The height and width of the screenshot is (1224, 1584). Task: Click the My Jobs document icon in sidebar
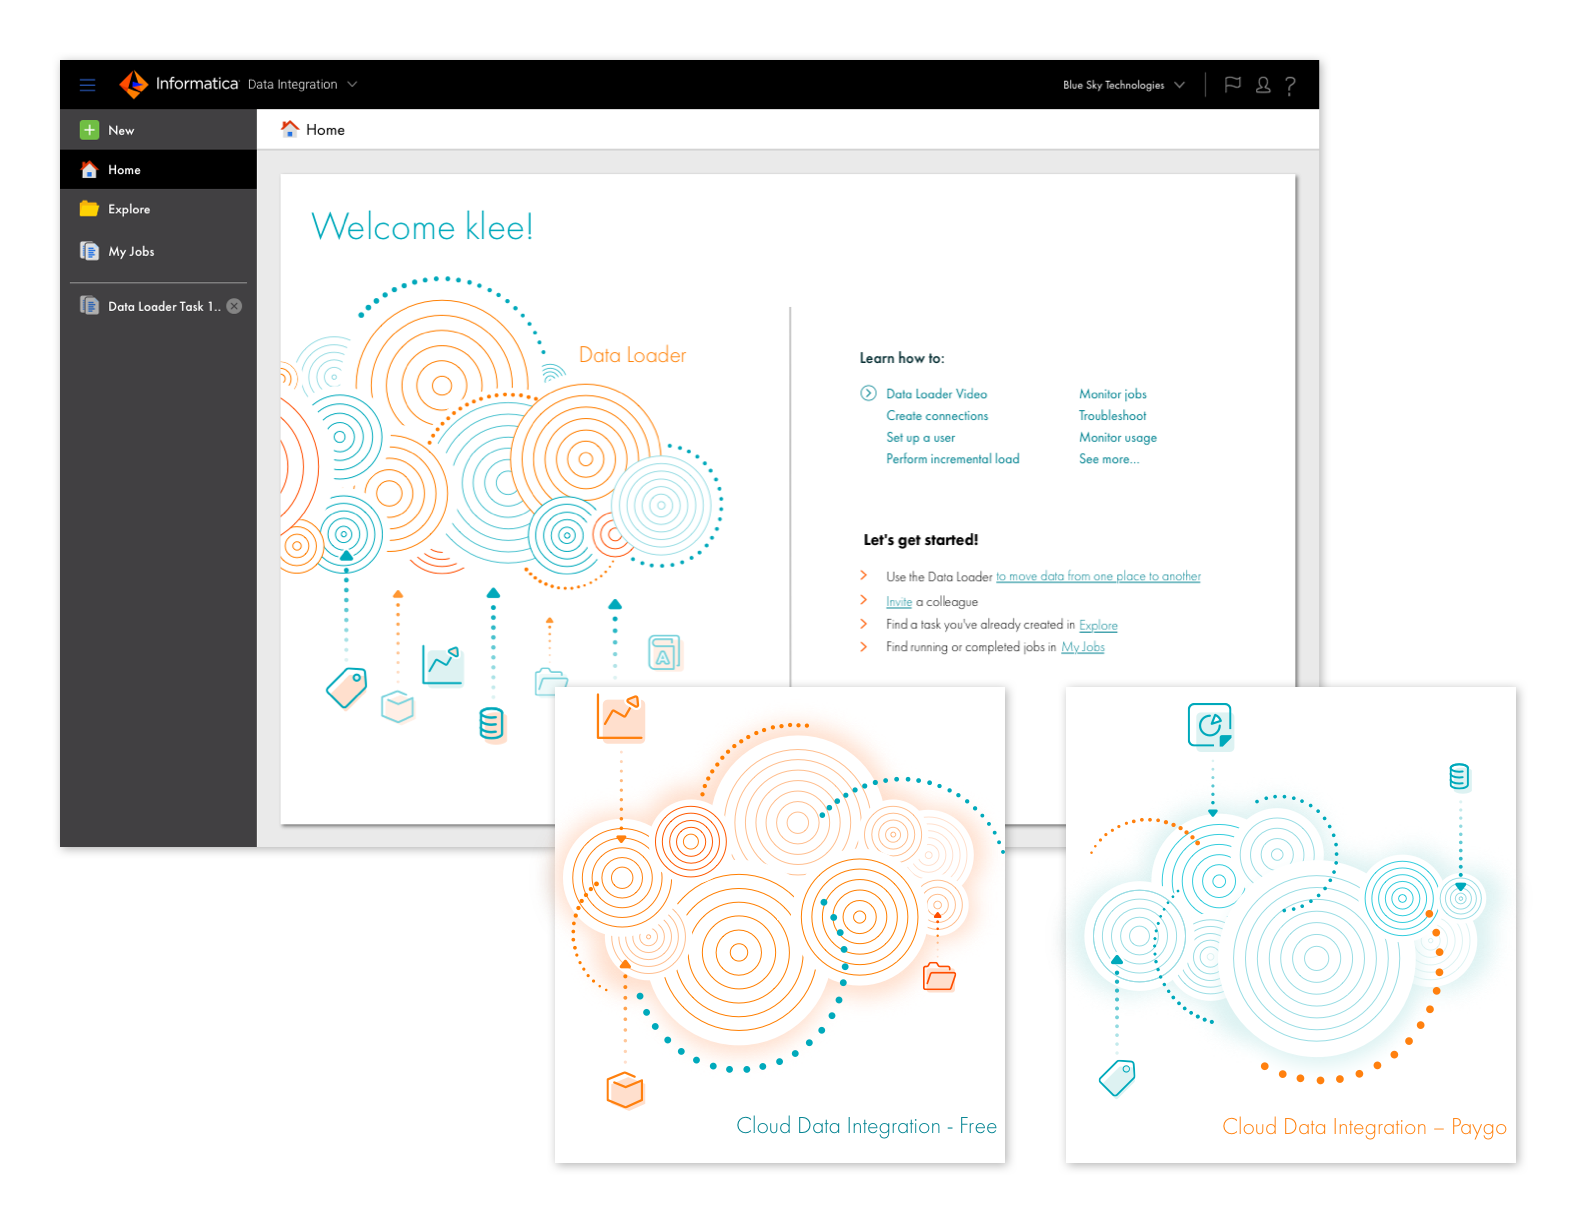[89, 251]
